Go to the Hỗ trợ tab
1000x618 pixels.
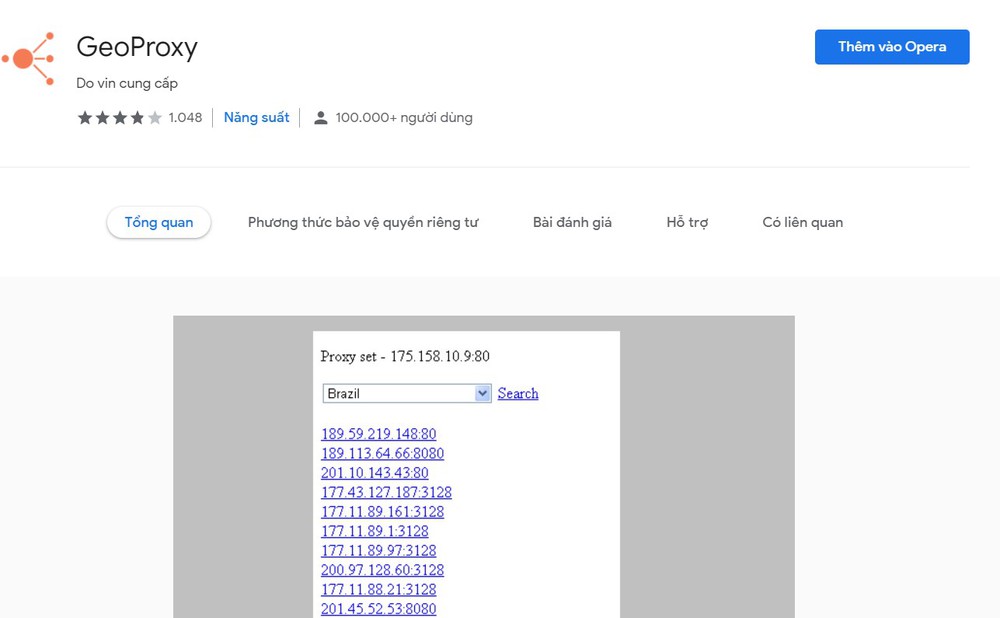pos(687,223)
